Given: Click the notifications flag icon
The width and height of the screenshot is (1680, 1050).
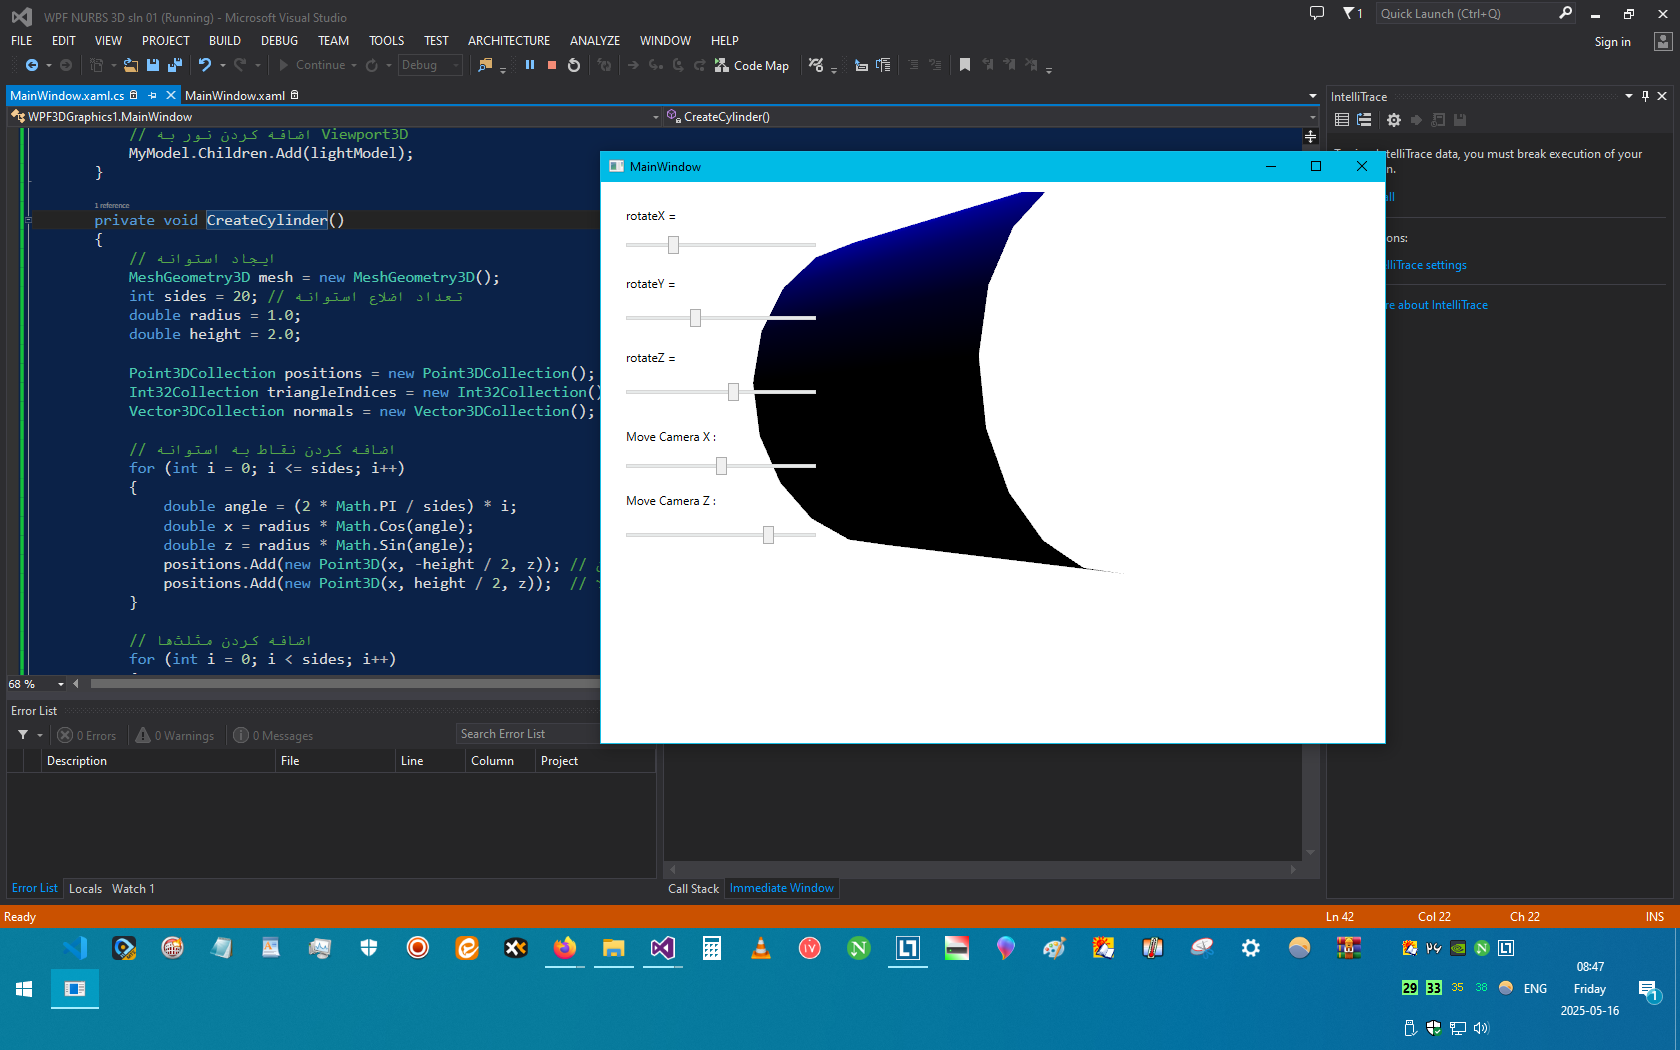Looking at the screenshot, I should pos(1352,13).
